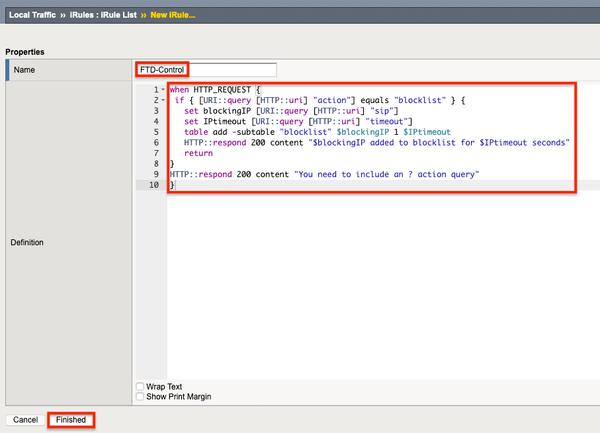Viewport: 600px width, 433px height.
Task: Collapse the code fold arrow on line 1
Action: point(161,90)
